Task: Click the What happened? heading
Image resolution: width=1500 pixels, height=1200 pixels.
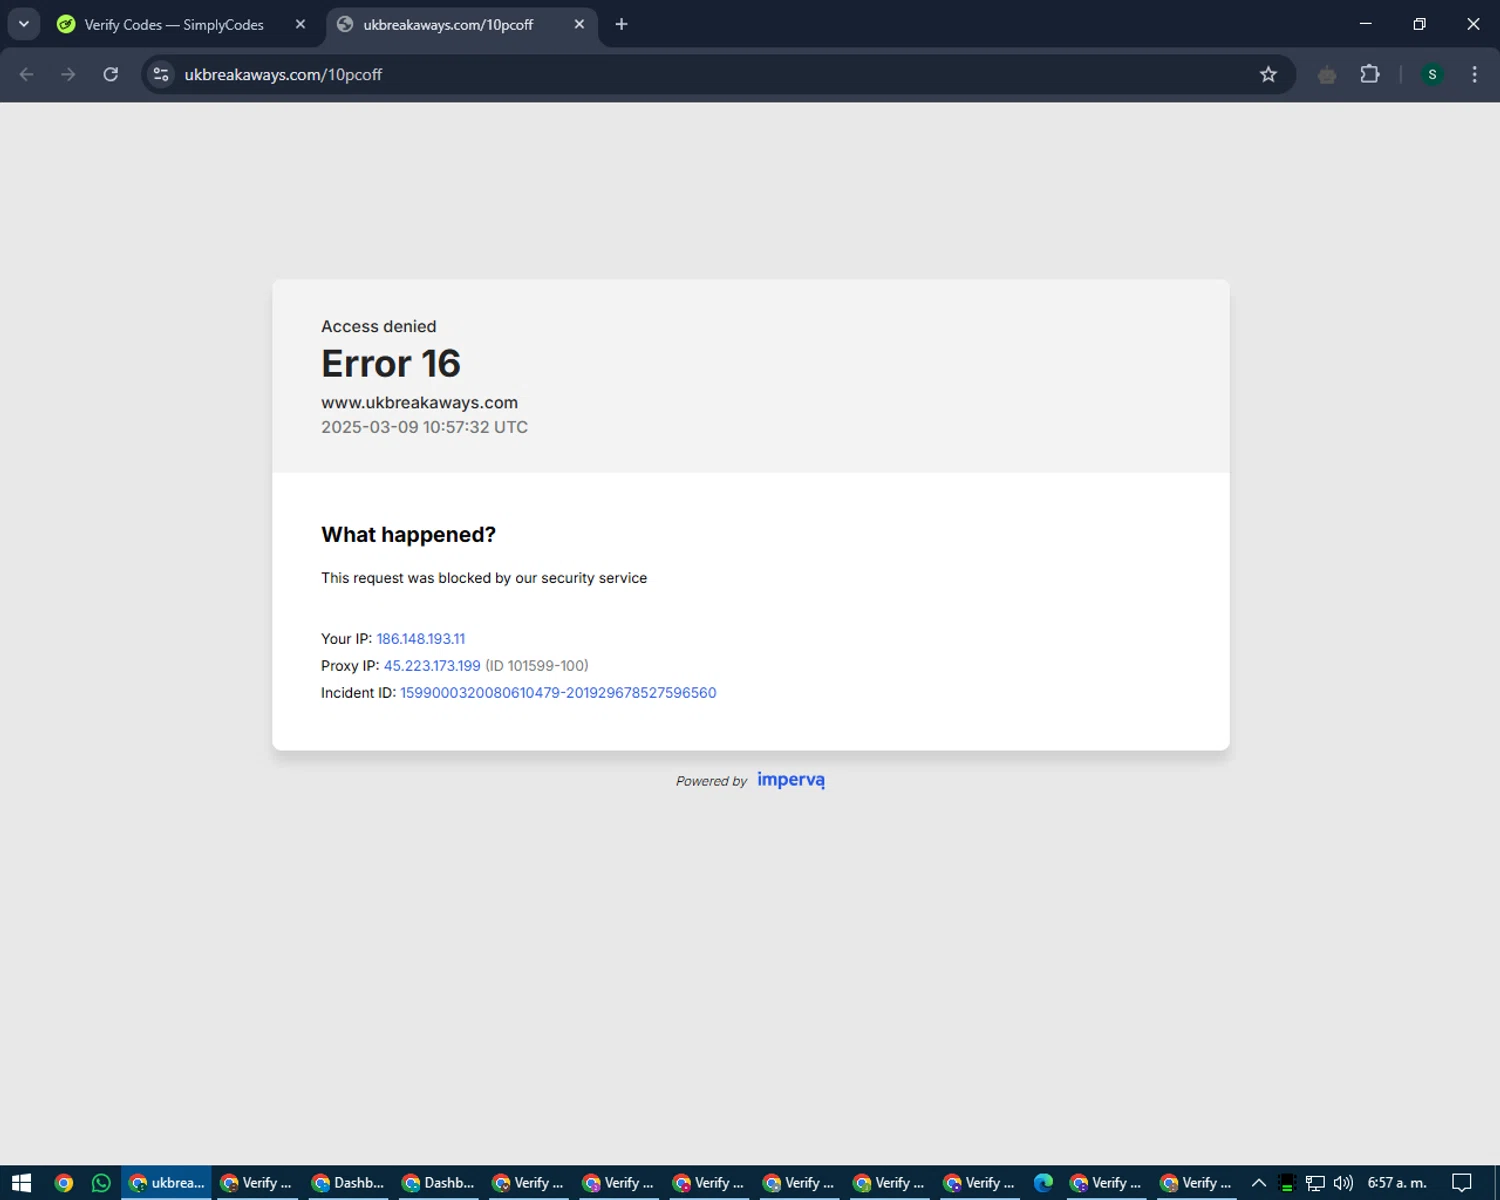Action: (x=408, y=535)
